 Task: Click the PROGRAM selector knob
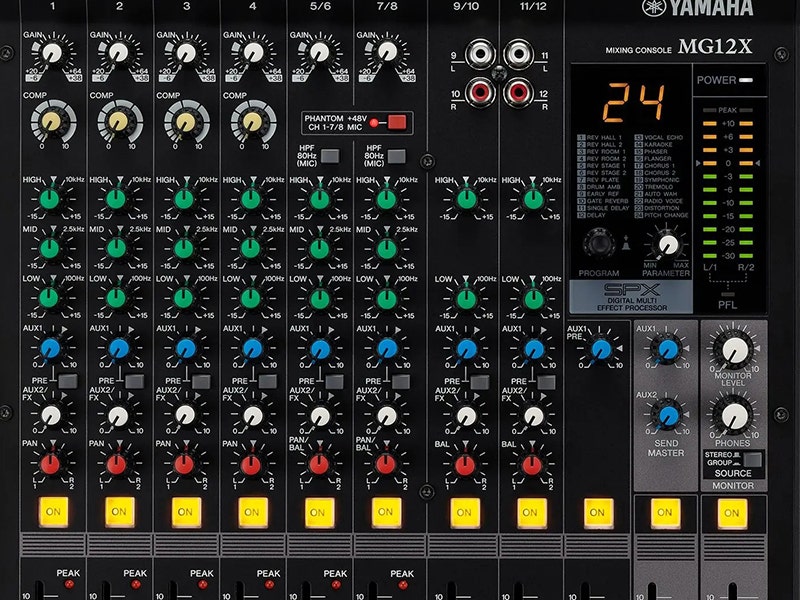pyautogui.click(x=599, y=243)
